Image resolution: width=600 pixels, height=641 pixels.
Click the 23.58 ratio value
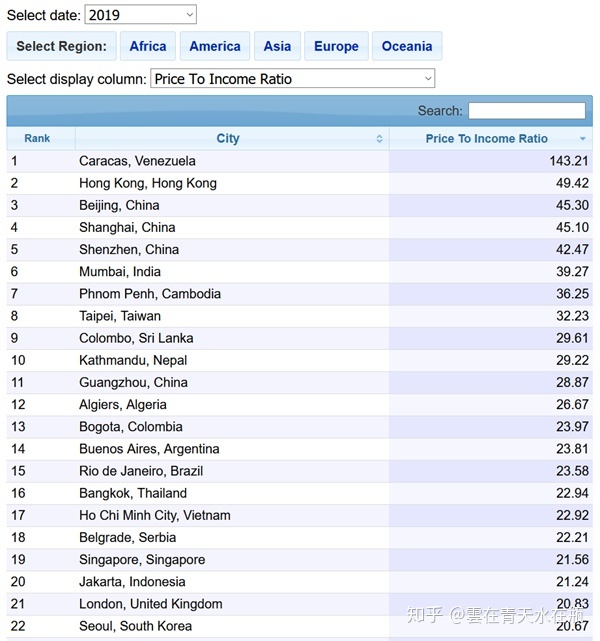(x=572, y=471)
